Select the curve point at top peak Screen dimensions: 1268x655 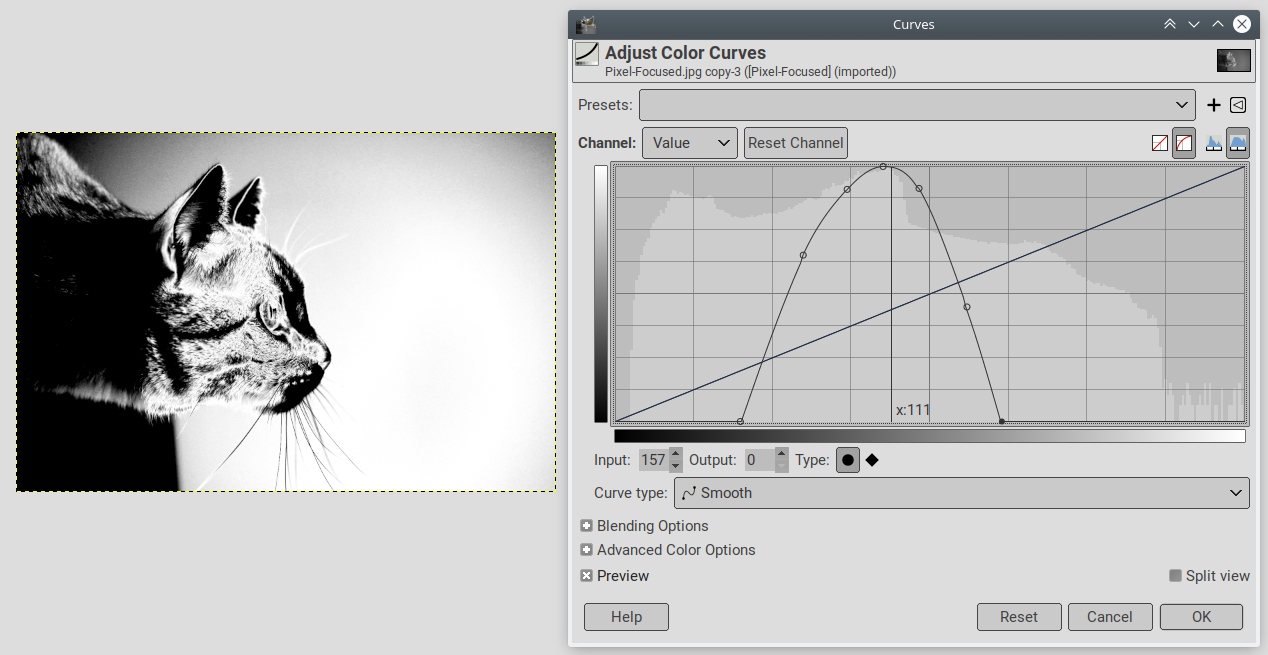[883, 167]
